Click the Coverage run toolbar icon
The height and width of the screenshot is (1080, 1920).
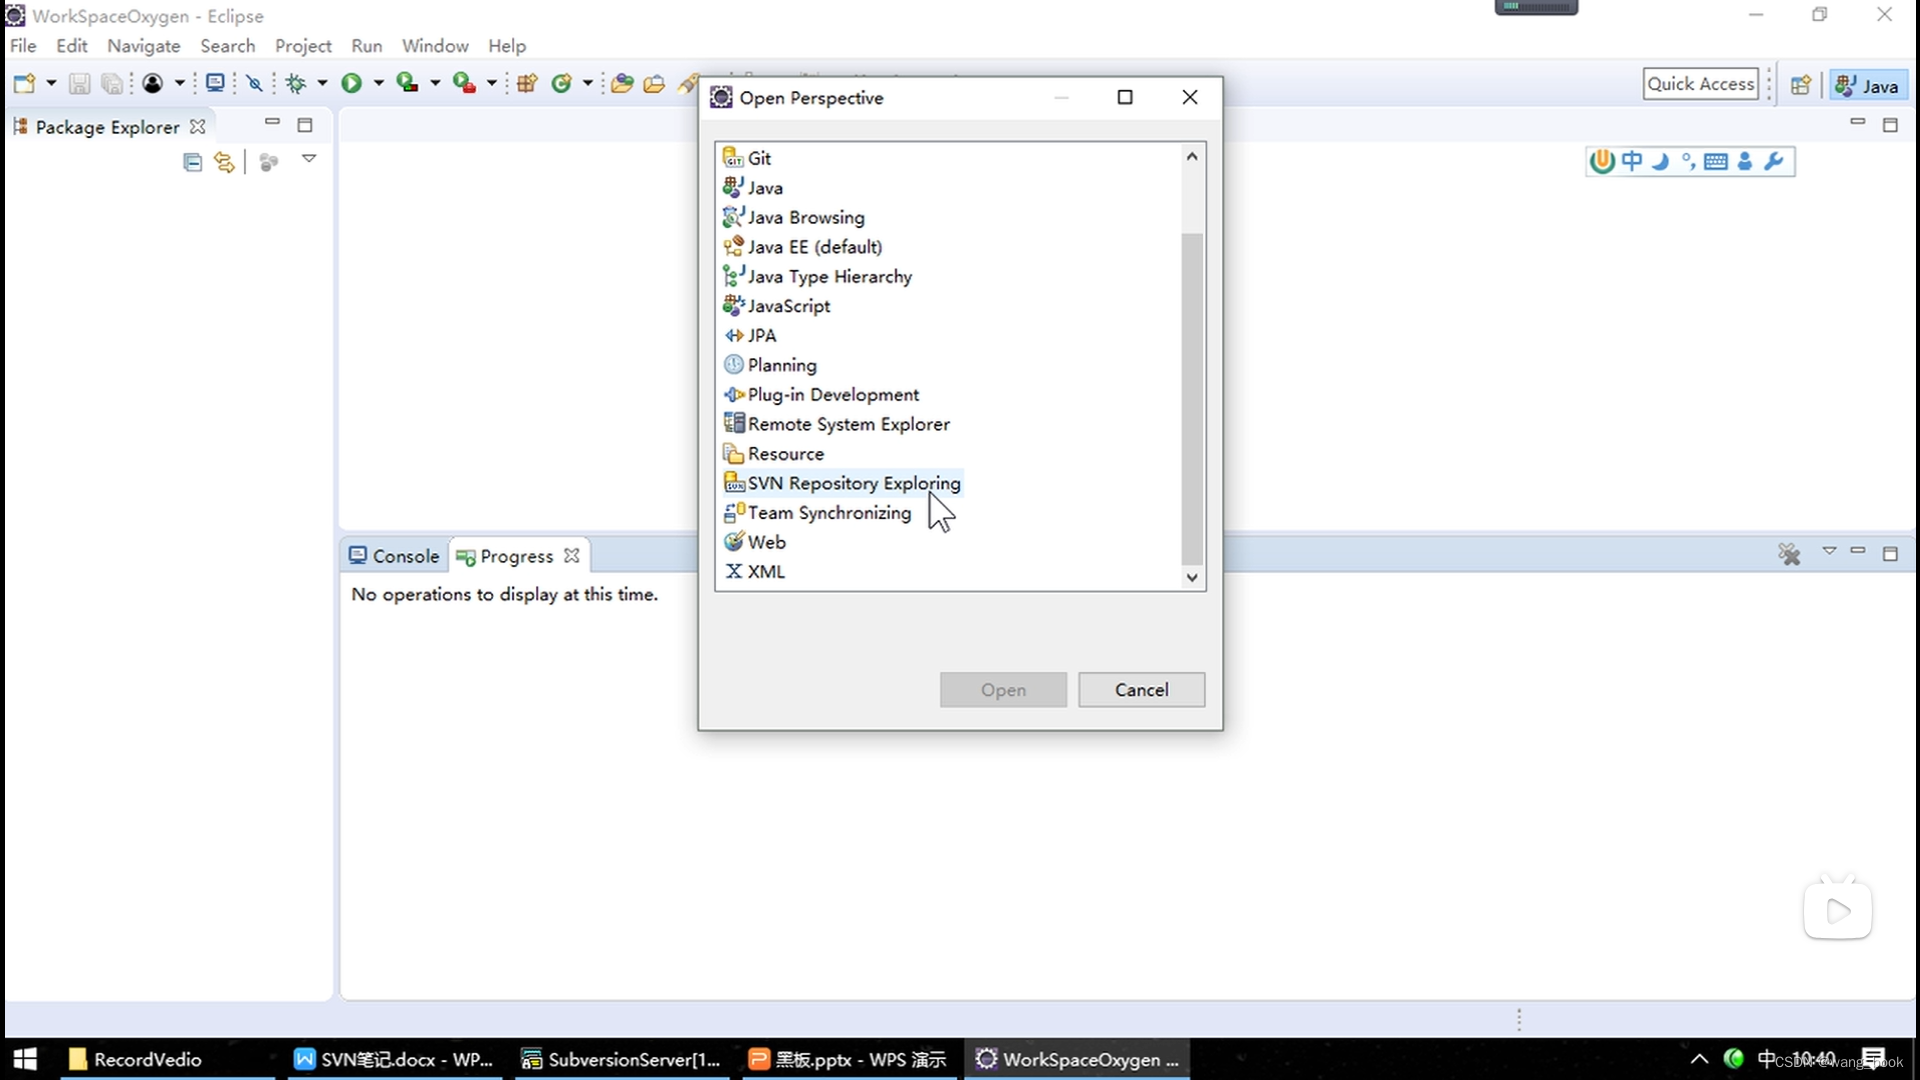[407, 83]
